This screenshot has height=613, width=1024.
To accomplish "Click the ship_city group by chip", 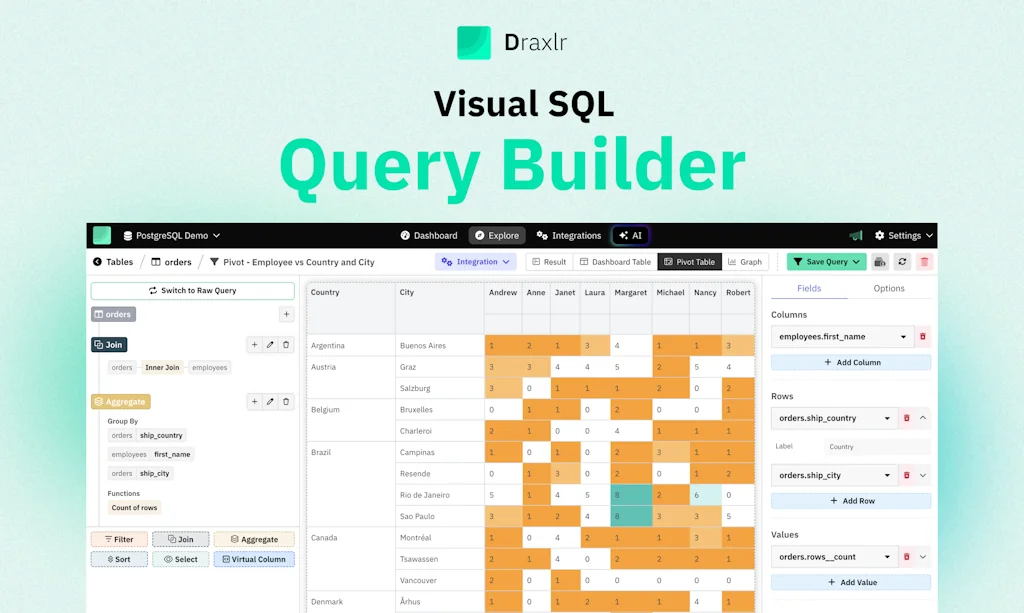I will (155, 473).
